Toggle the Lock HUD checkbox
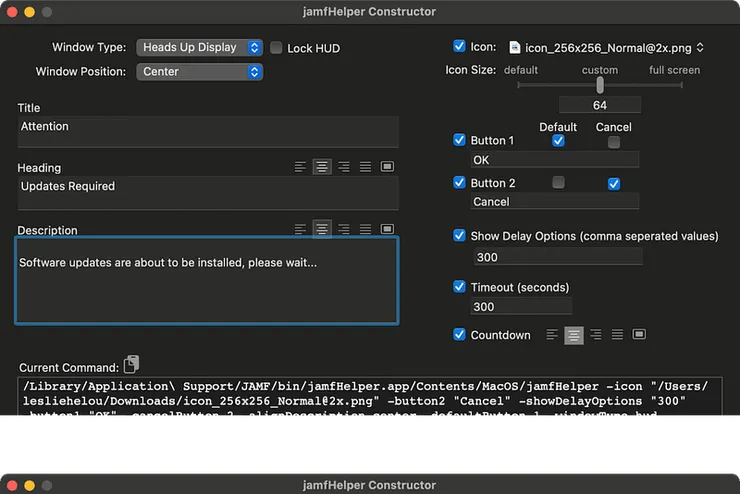This screenshot has width=740, height=494. [276, 48]
